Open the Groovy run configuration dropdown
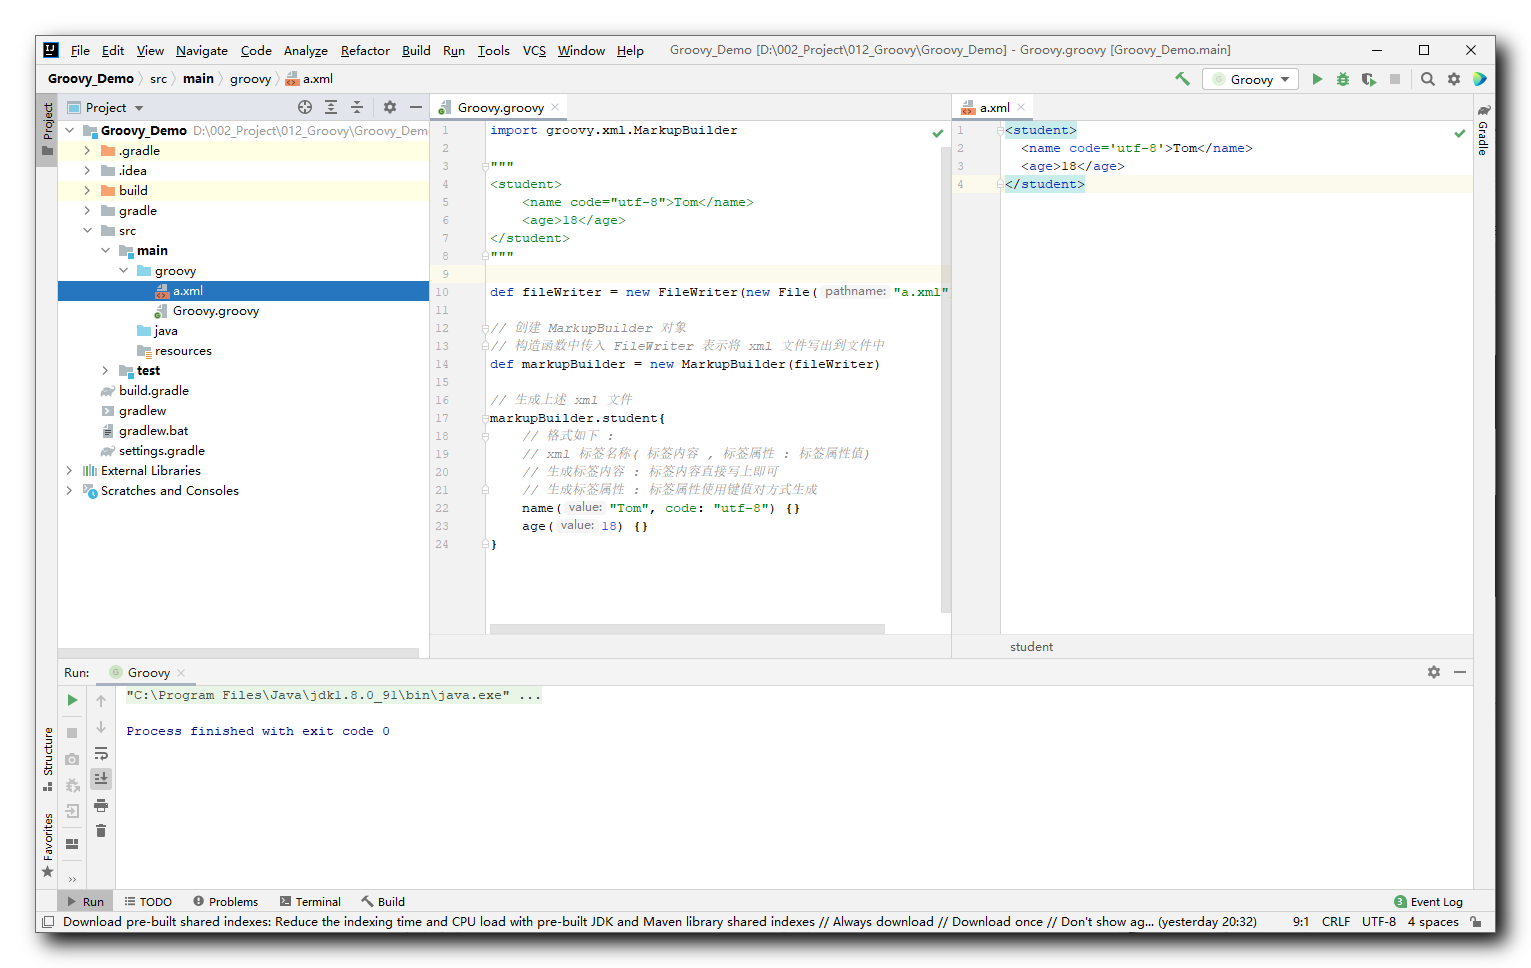The height and width of the screenshot is (968, 1531). point(1250,79)
